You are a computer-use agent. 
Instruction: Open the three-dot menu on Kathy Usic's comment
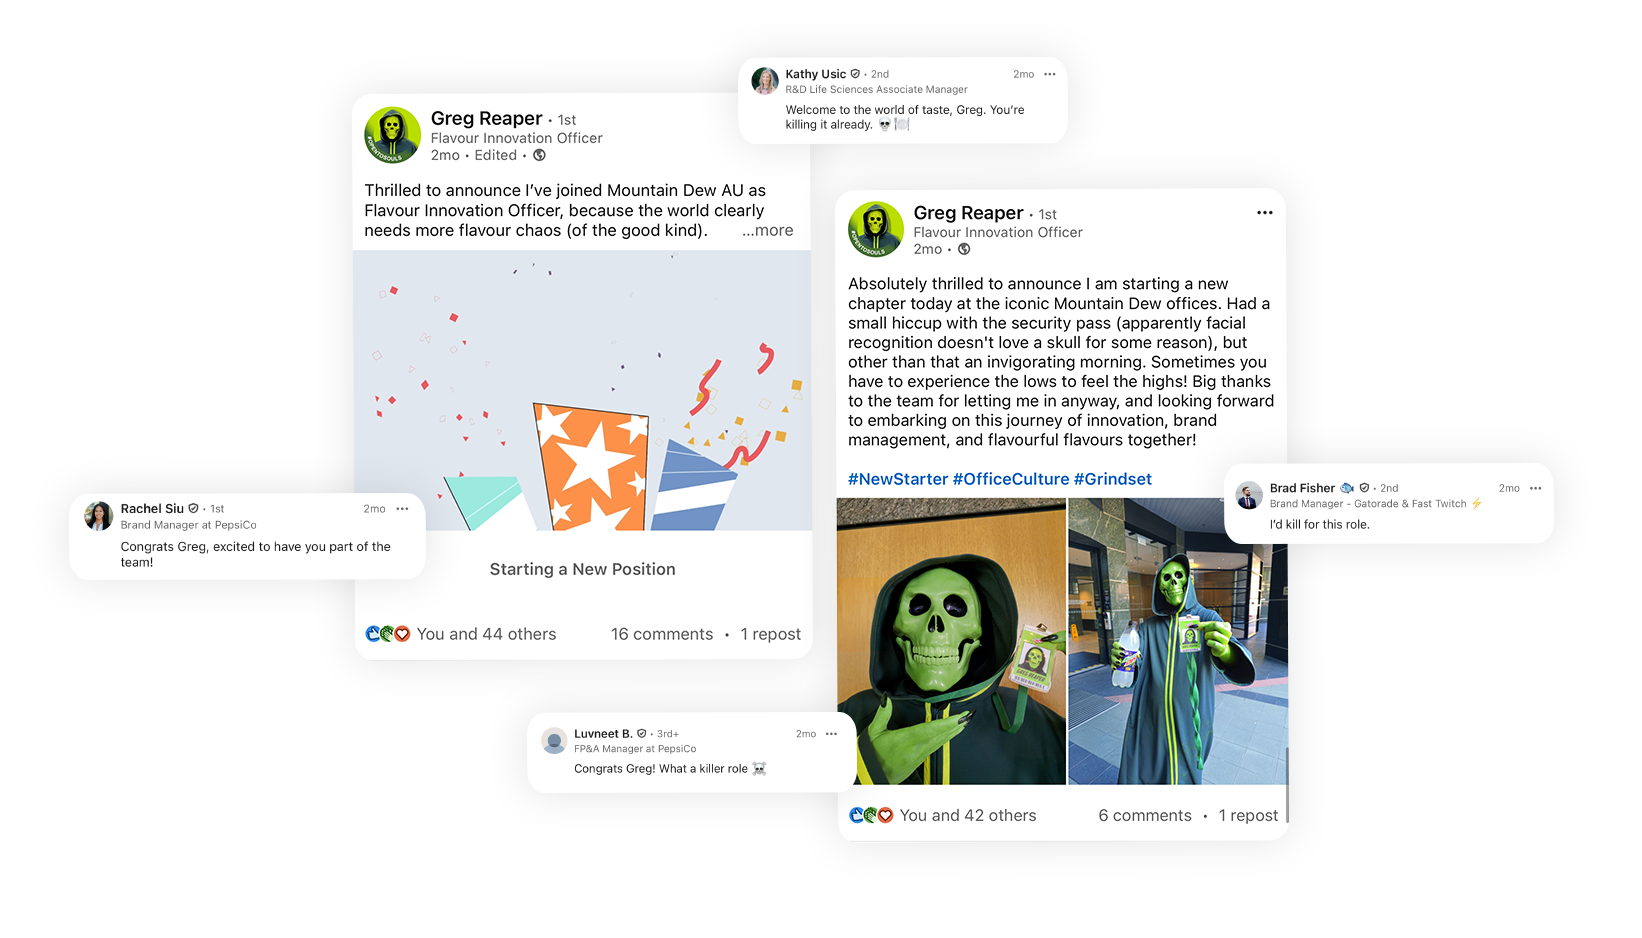tap(1049, 74)
